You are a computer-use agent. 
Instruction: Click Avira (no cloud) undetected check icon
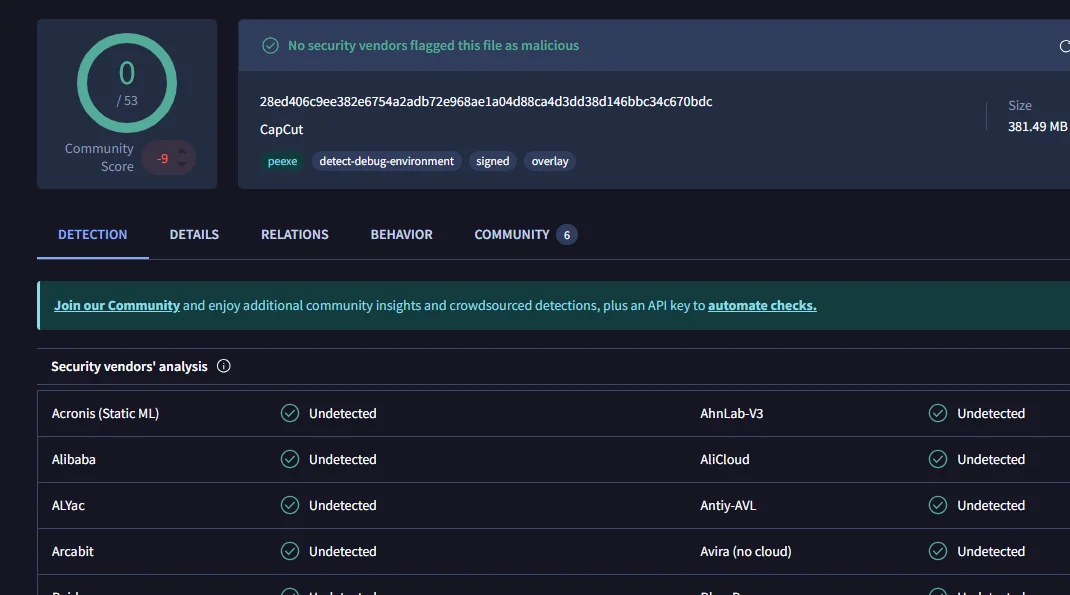938,551
